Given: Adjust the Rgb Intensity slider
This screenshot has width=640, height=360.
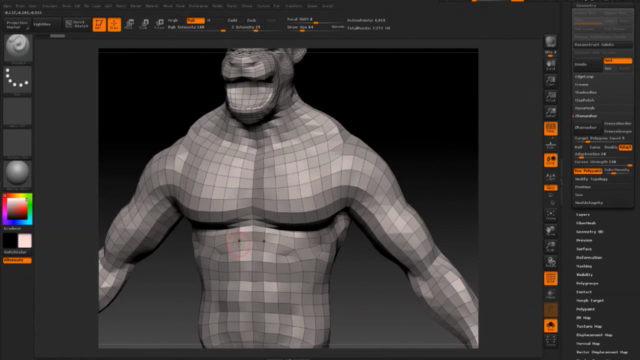Looking at the screenshot, I should tap(197, 28).
